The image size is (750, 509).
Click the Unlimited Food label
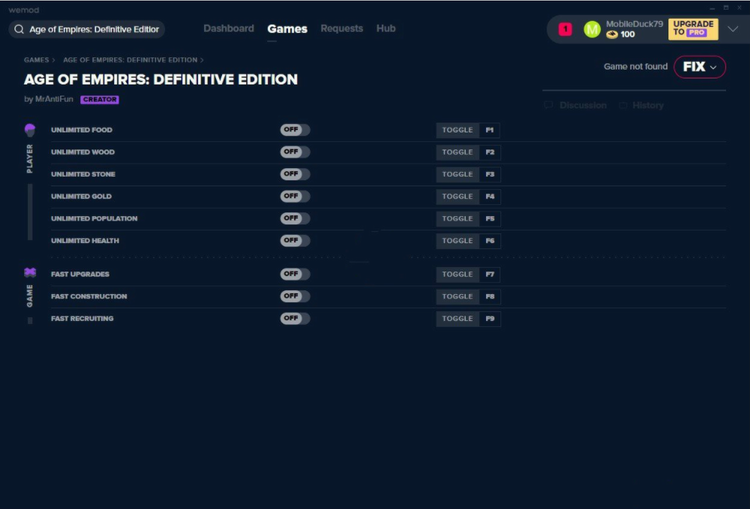point(82,130)
